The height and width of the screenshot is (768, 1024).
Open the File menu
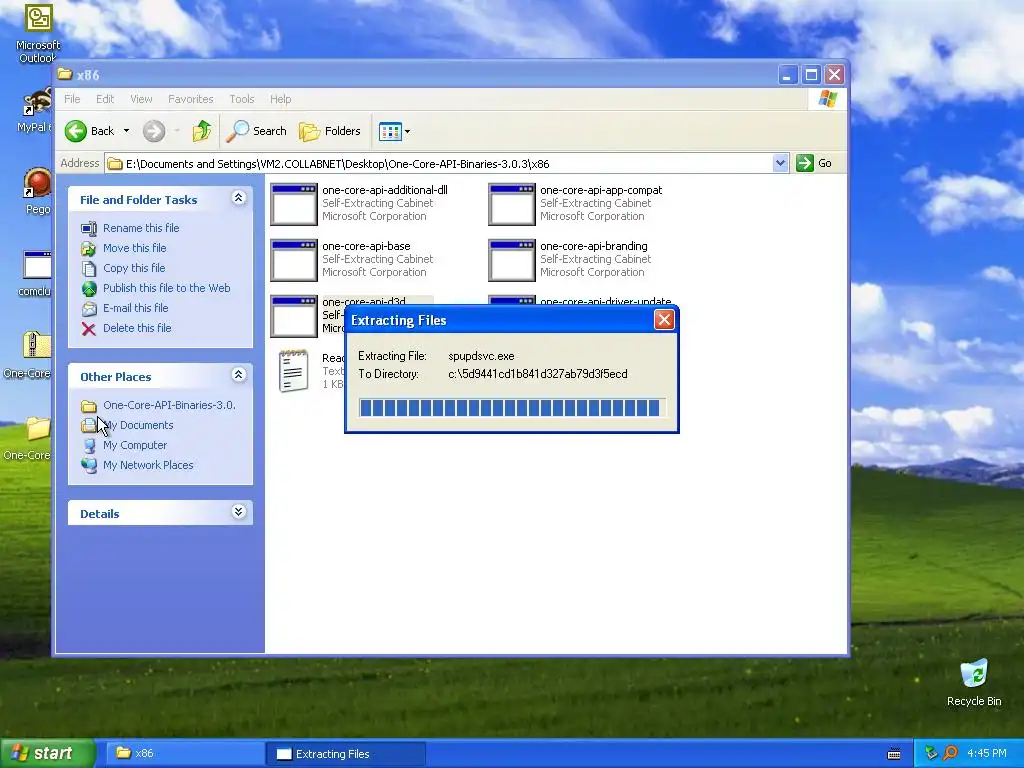pyautogui.click(x=72, y=99)
